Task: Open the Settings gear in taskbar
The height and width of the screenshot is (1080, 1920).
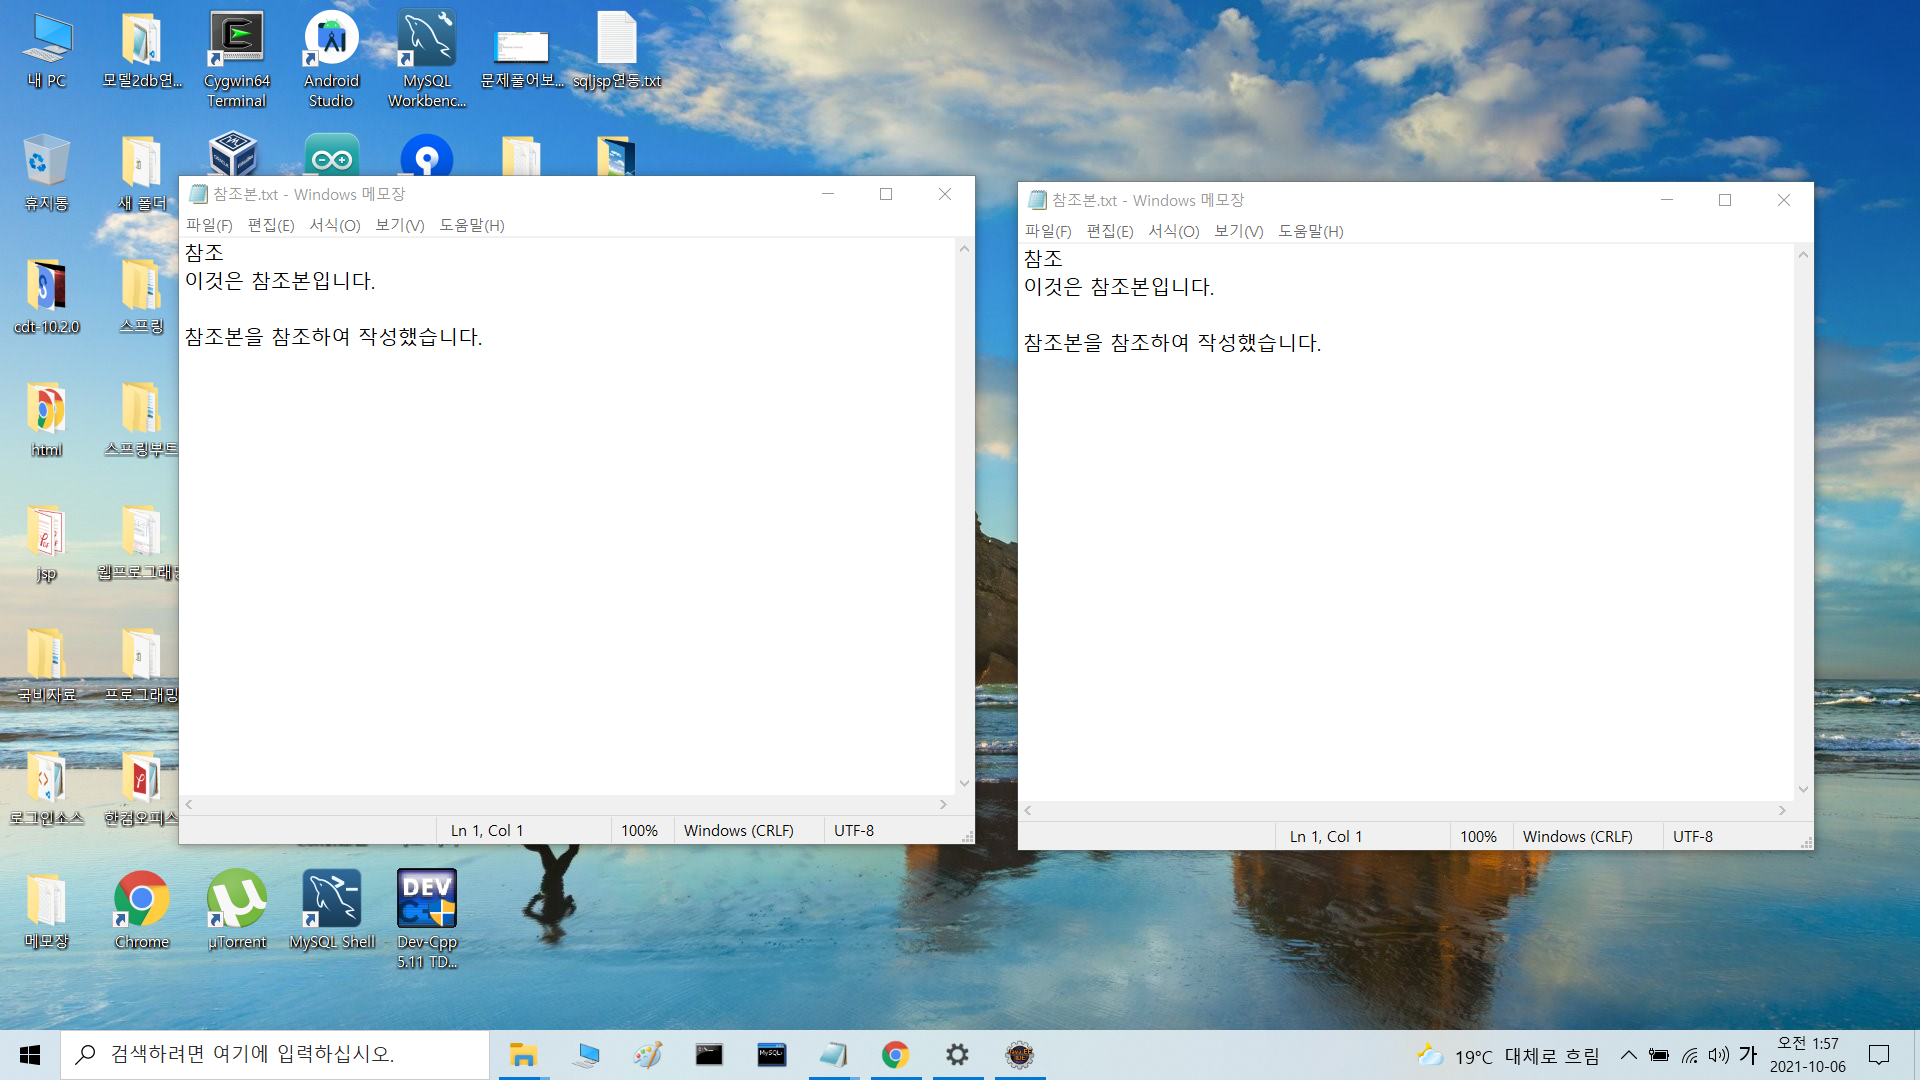Action: pos(957,1055)
